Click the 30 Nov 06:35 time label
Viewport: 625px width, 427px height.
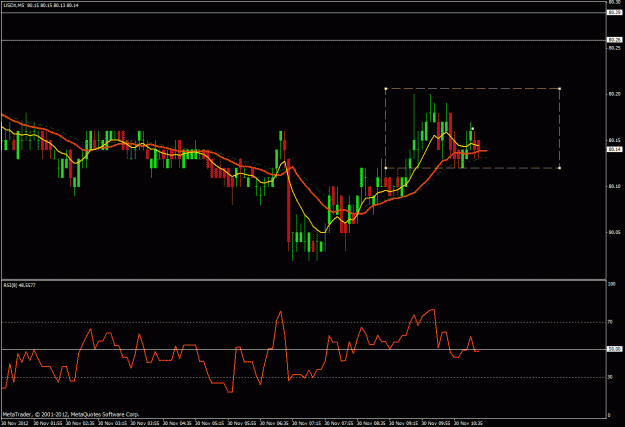point(274,423)
